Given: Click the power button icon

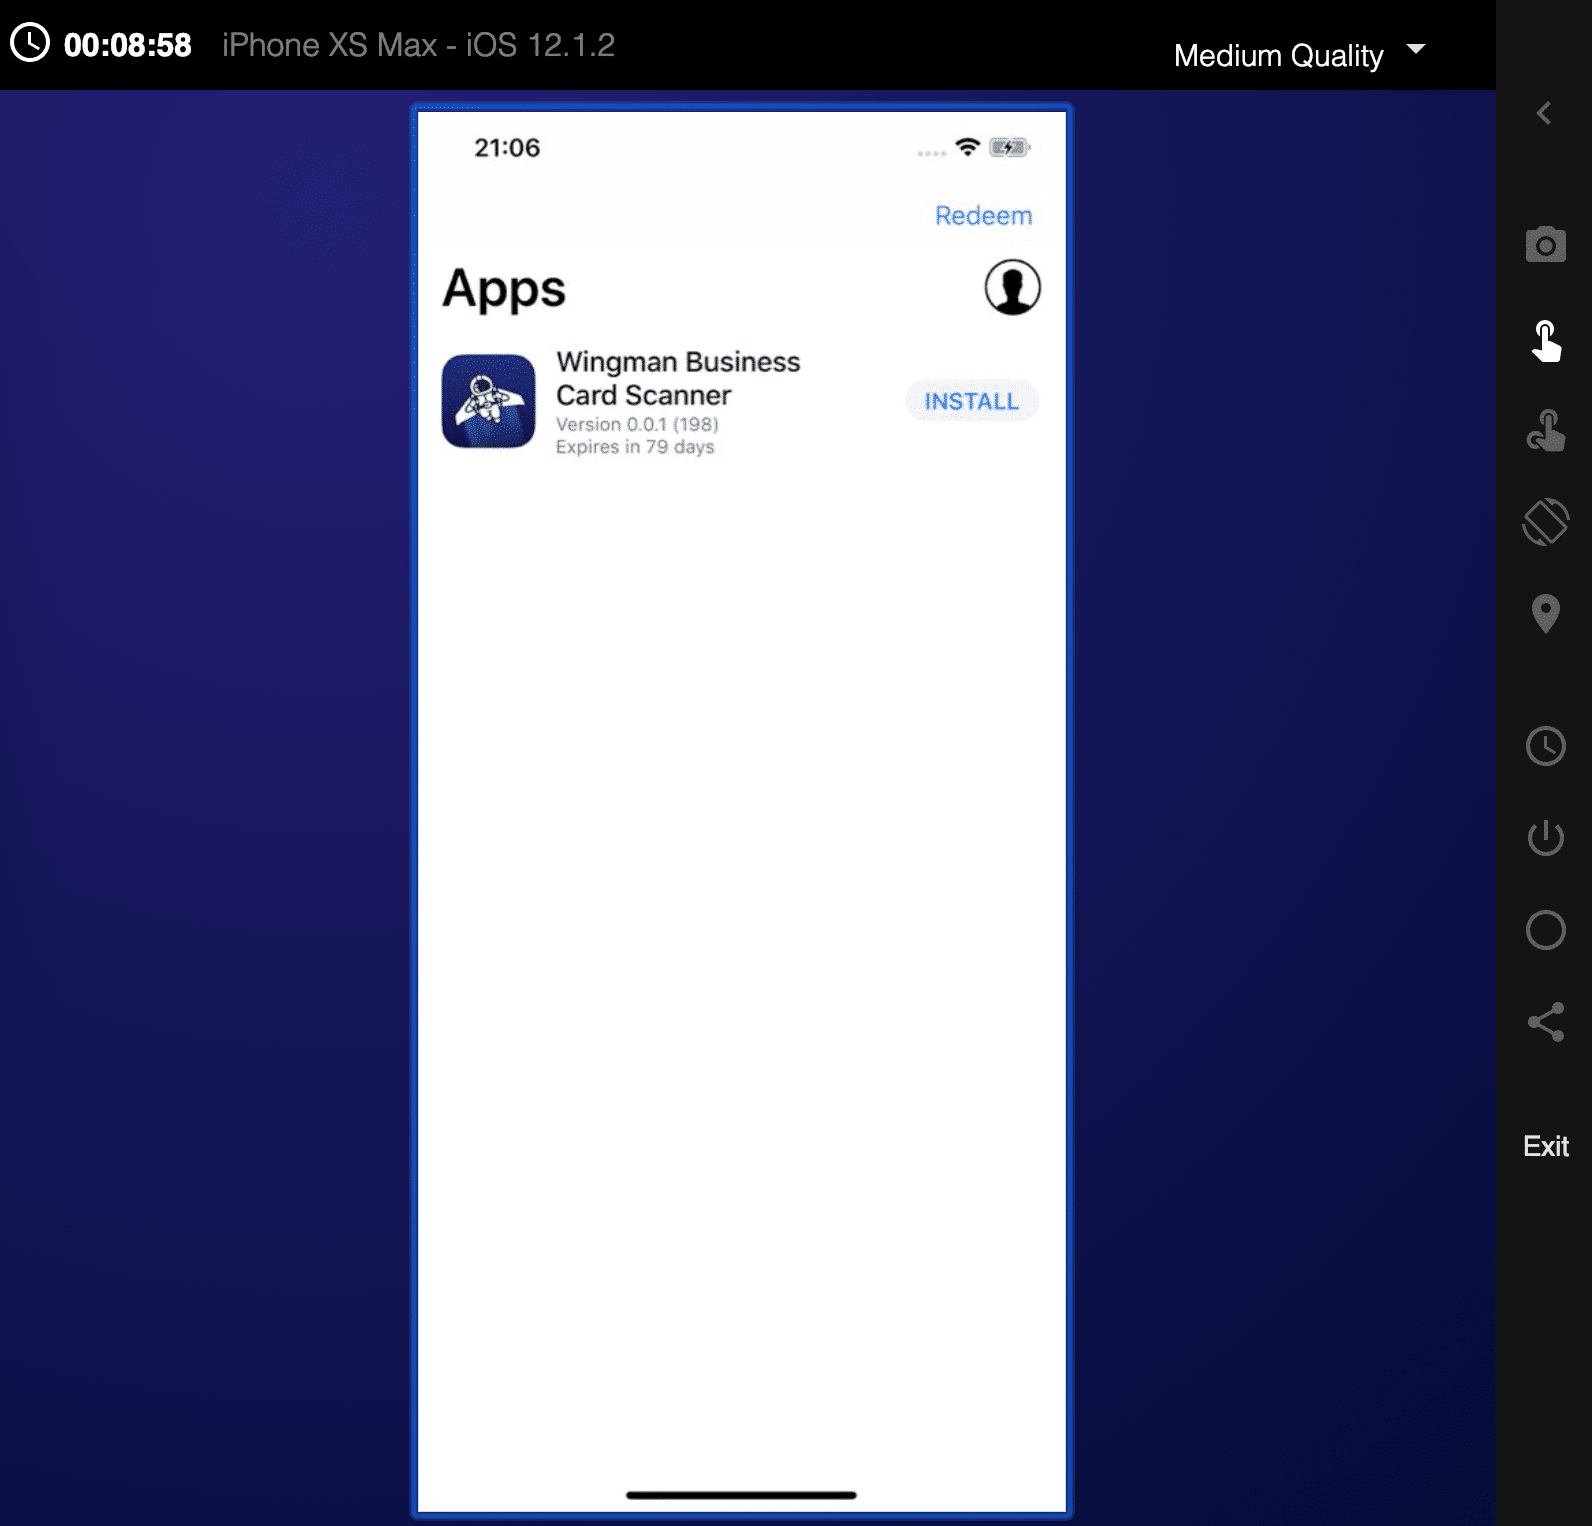Looking at the screenshot, I should 1546,837.
